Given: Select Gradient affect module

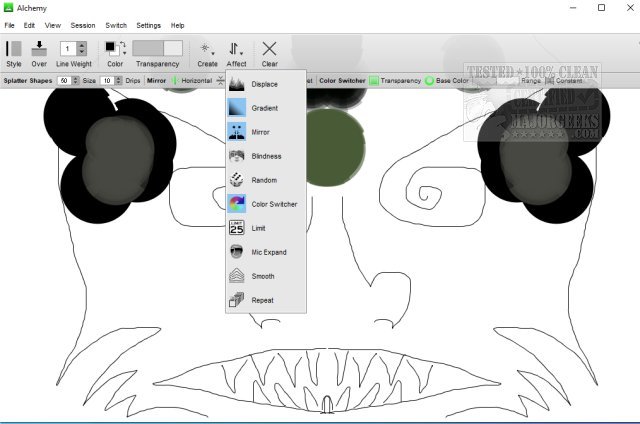Looking at the screenshot, I should [x=266, y=108].
